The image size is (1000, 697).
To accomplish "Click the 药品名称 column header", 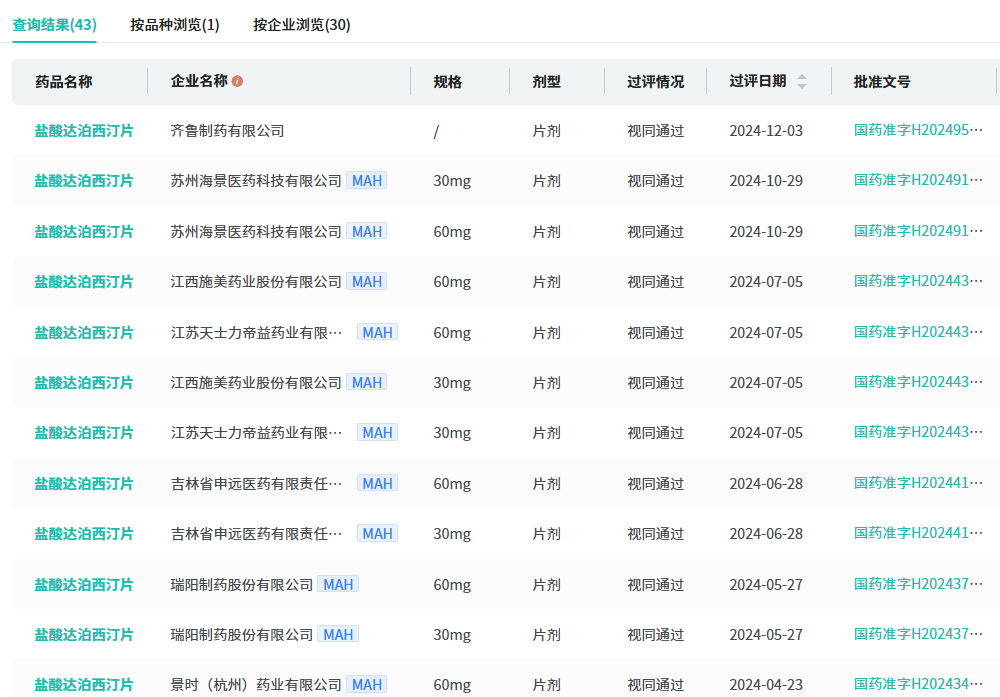I will click(x=64, y=82).
